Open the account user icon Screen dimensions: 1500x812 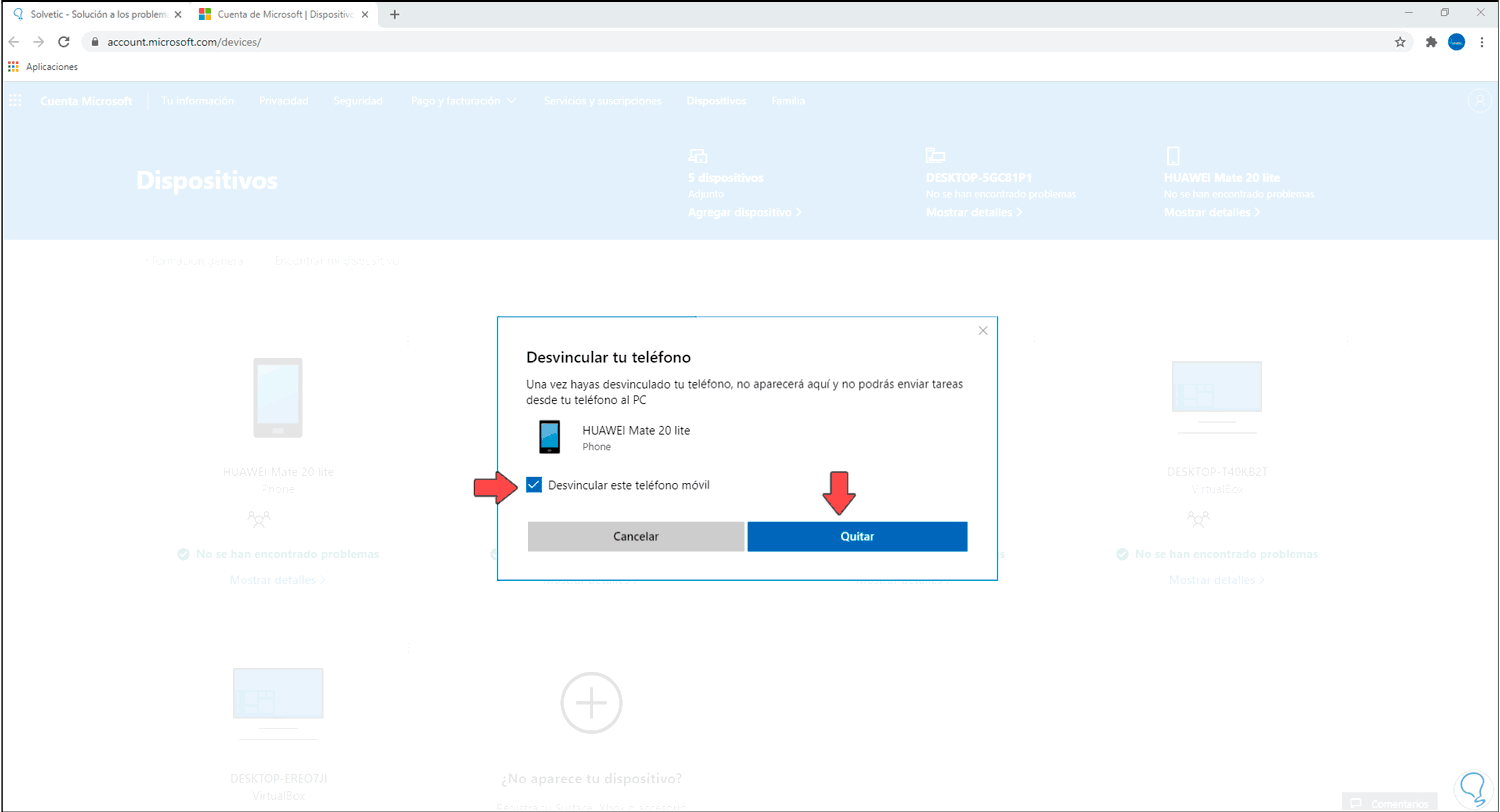pyautogui.click(x=1479, y=101)
